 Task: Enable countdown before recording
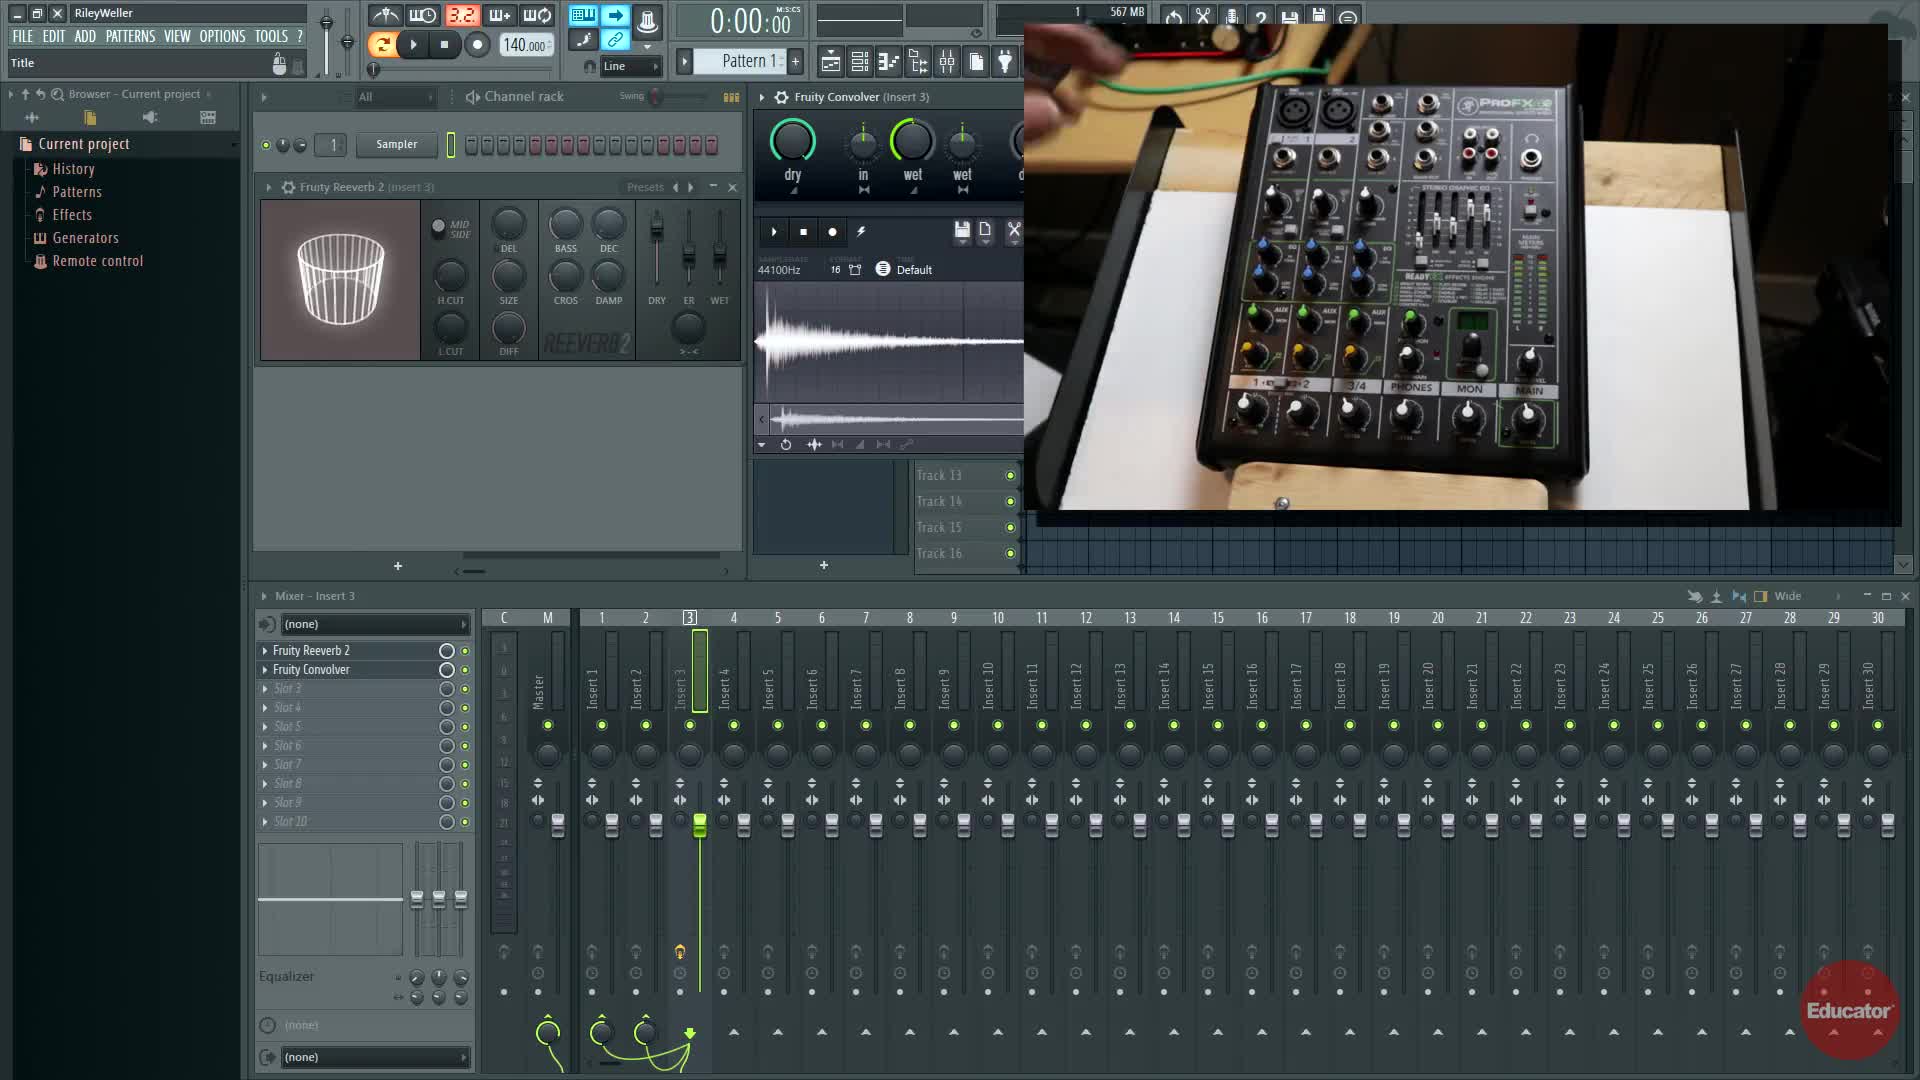coord(461,15)
